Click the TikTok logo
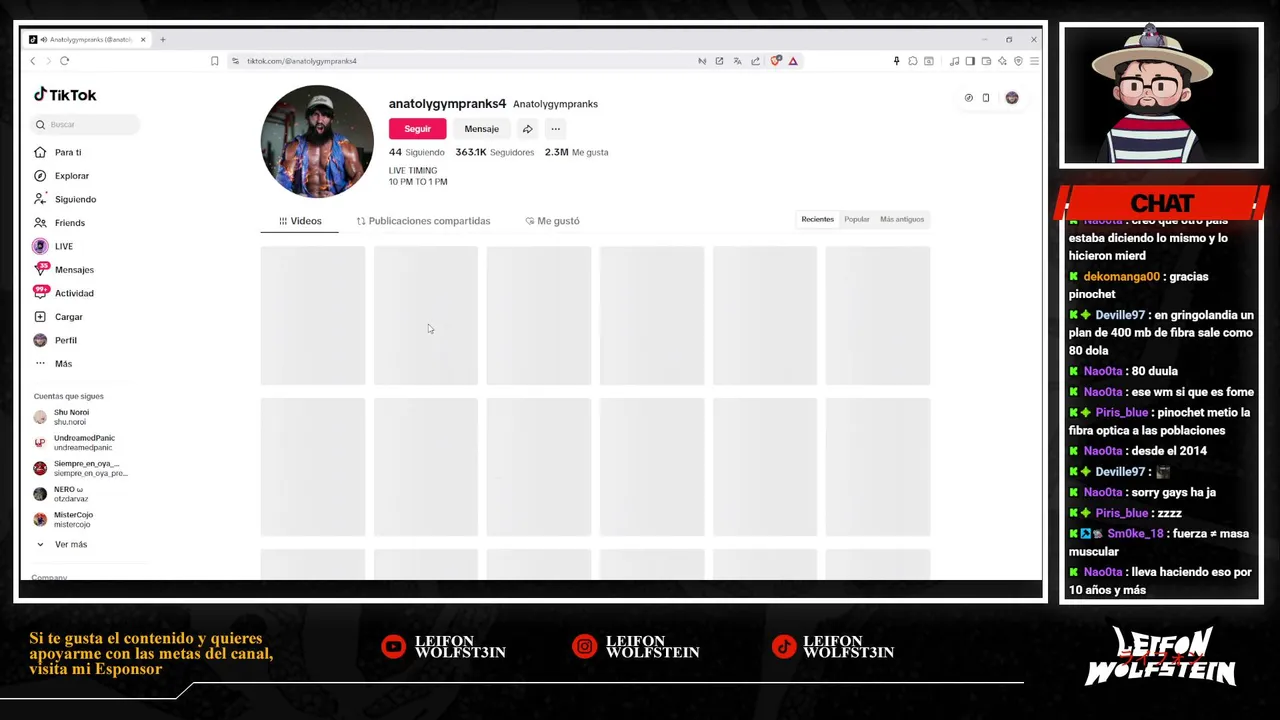Image resolution: width=1280 pixels, height=720 pixels. (x=65, y=95)
